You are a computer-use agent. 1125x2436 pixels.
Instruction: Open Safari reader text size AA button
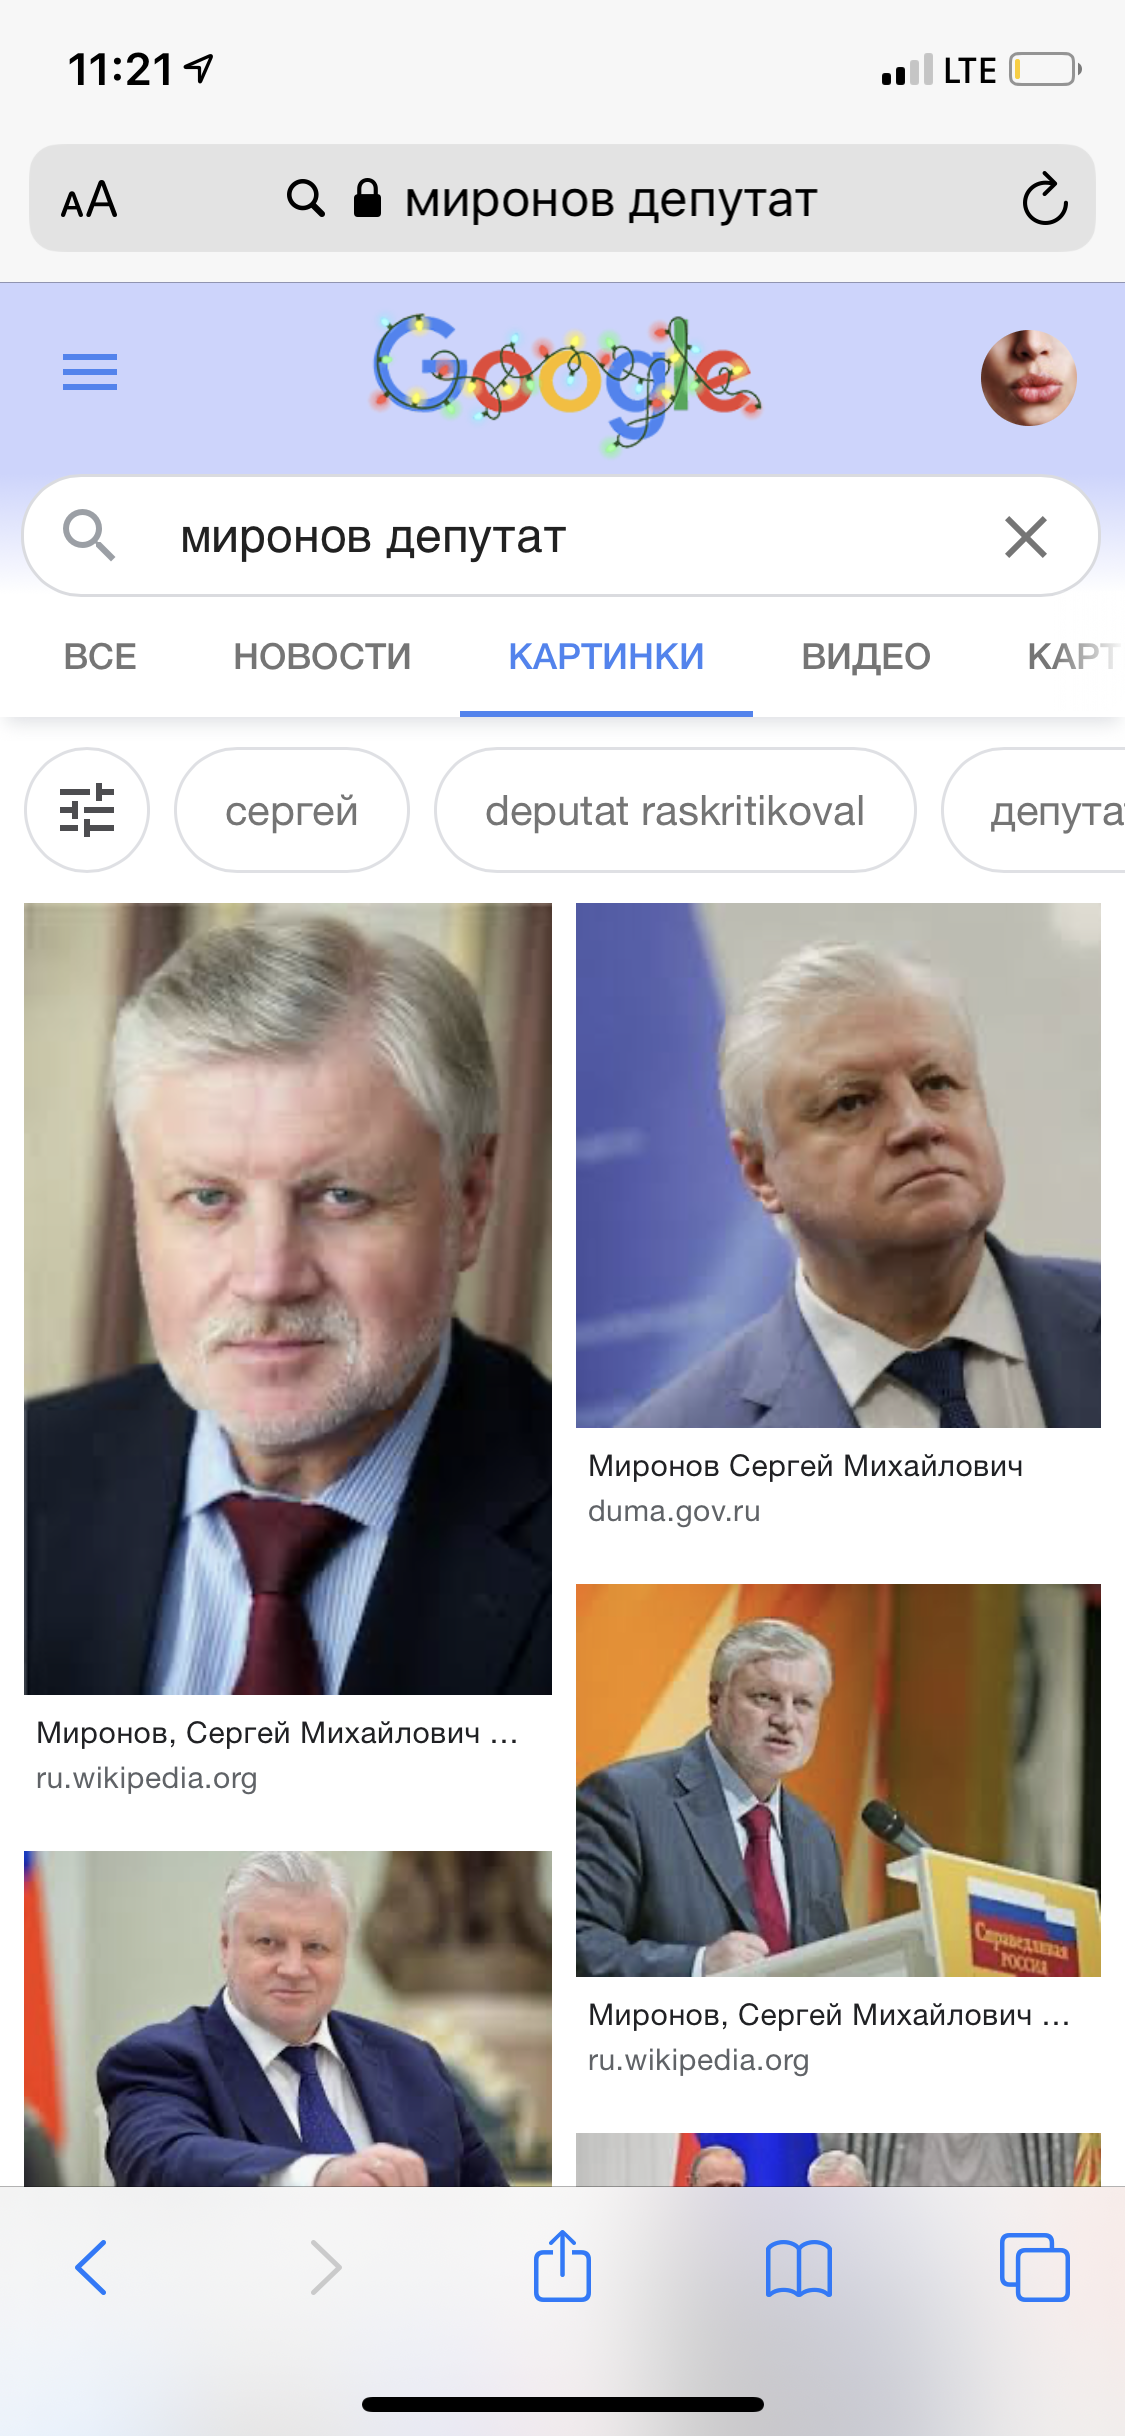pos(89,199)
